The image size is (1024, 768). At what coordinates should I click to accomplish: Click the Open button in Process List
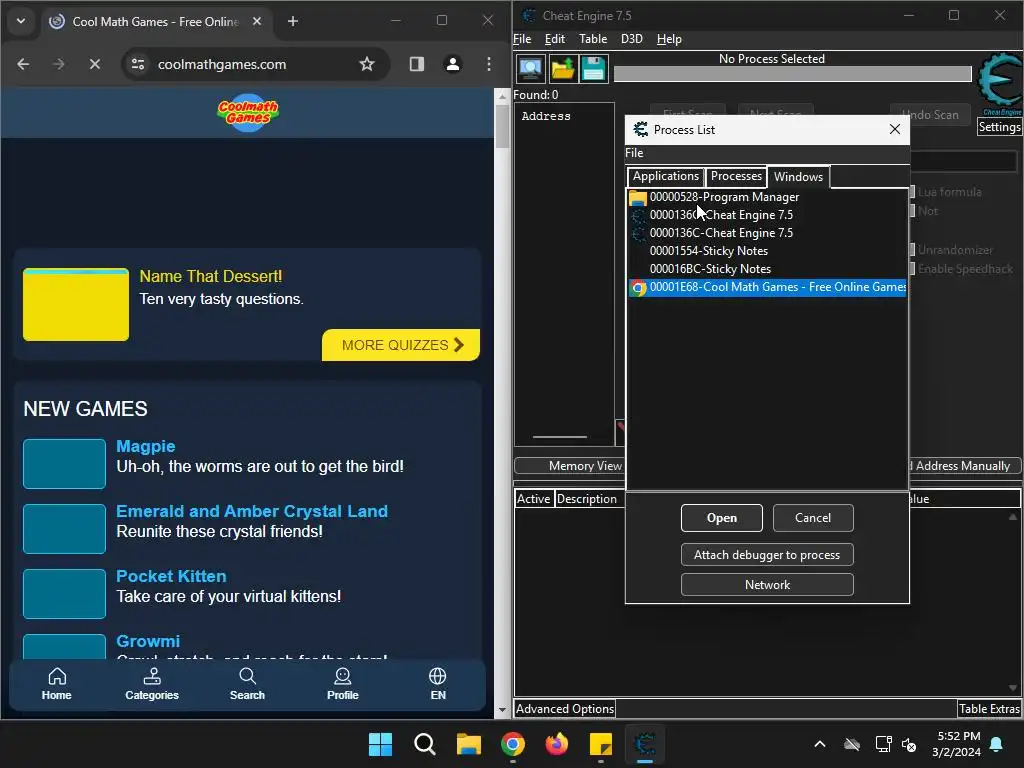click(722, 518)
